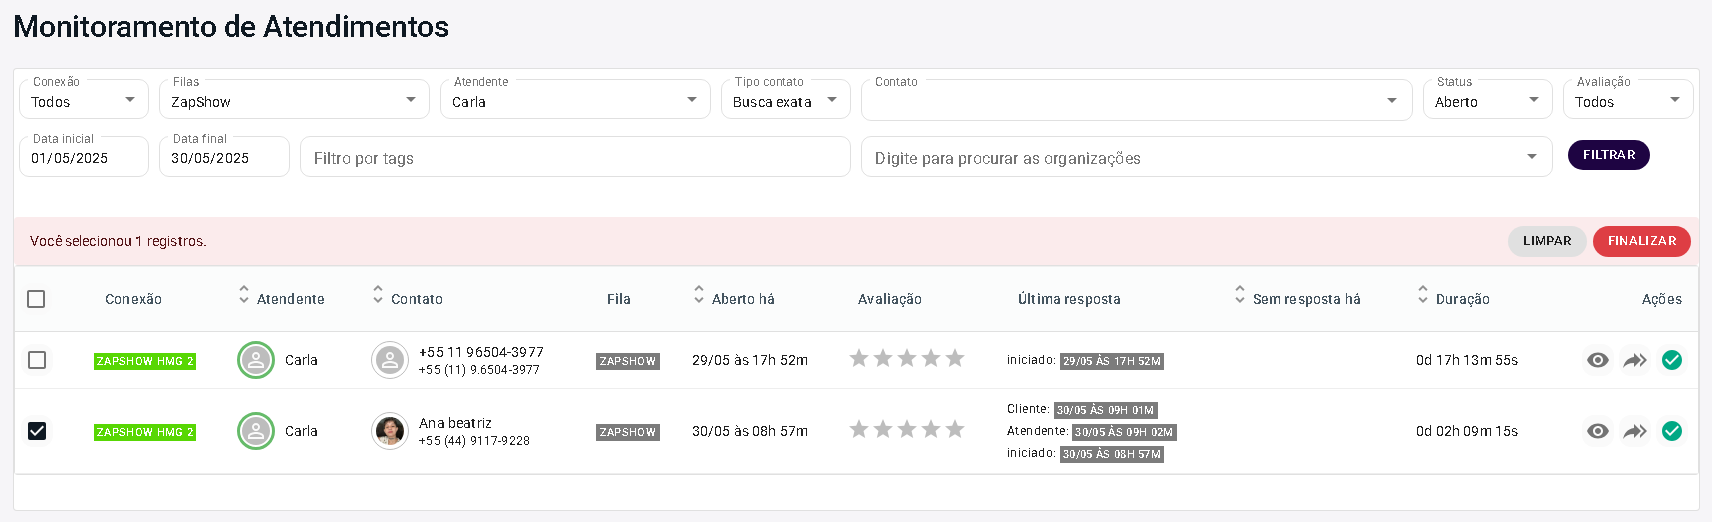
Task: Uncheck the Ana beatriz row checkbox
Action: pos(37,431)
